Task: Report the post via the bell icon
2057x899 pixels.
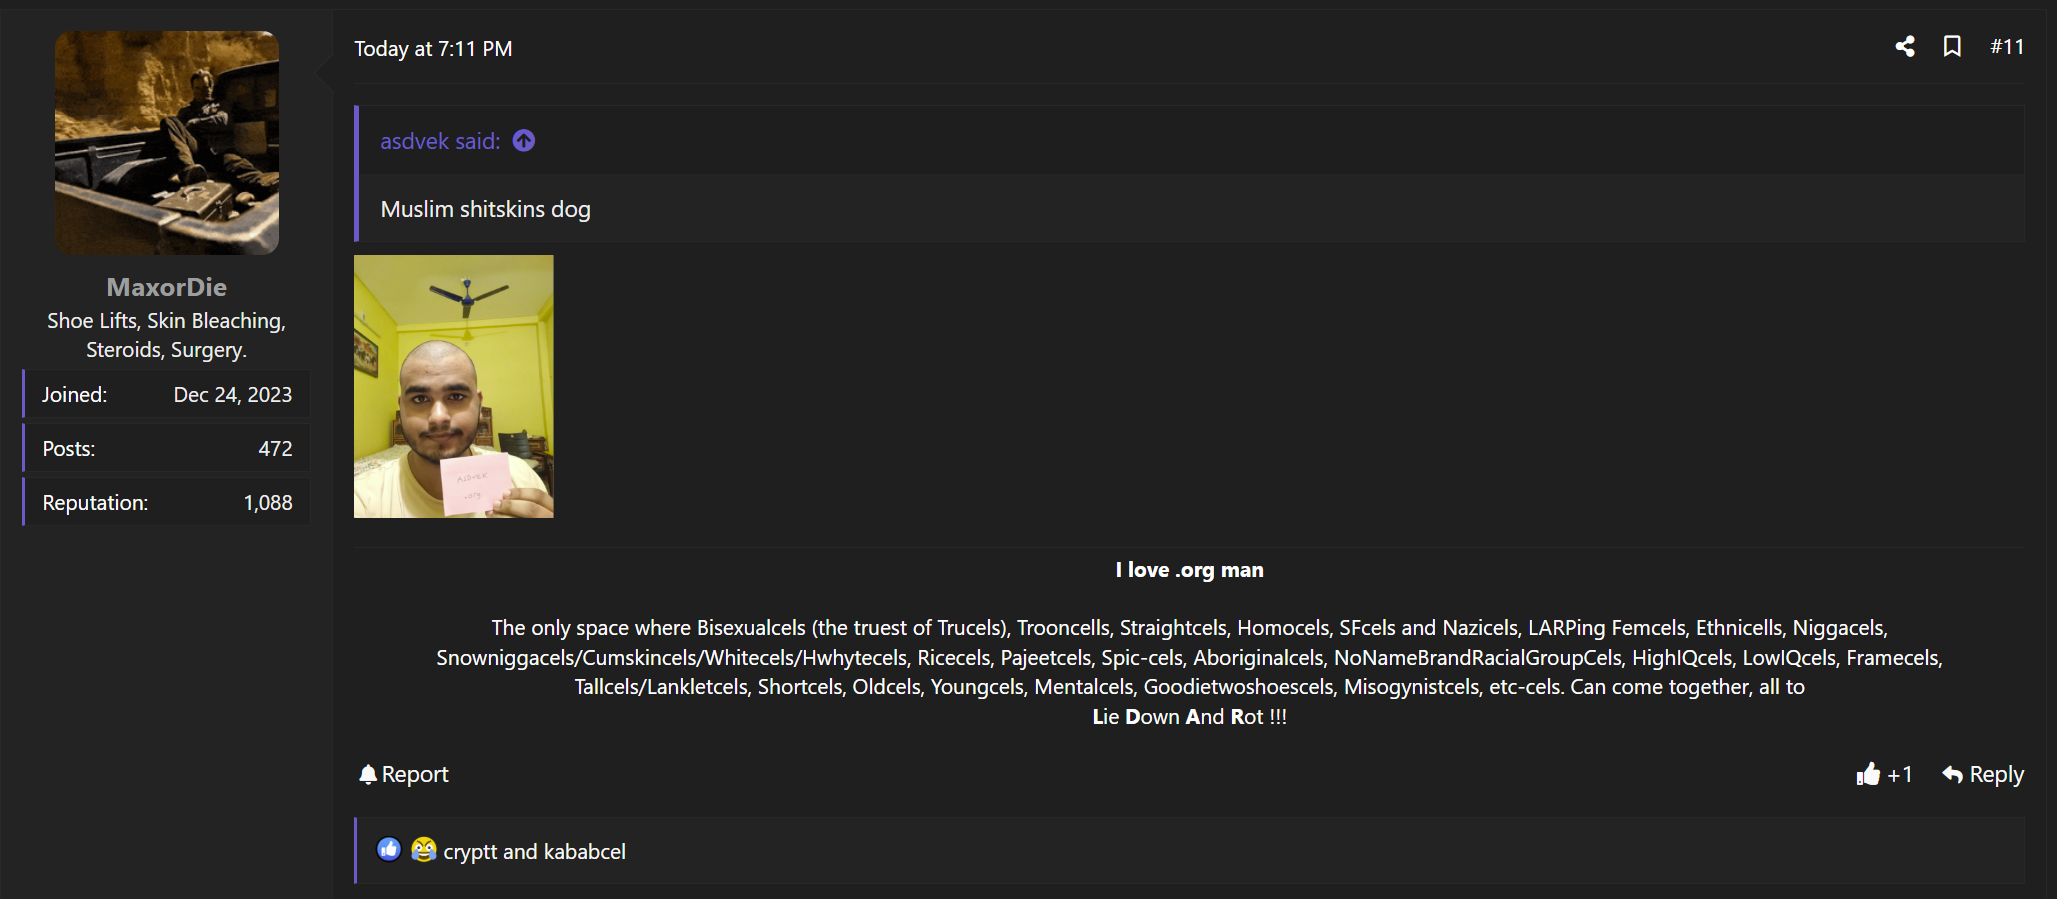Action: [404, 774]
